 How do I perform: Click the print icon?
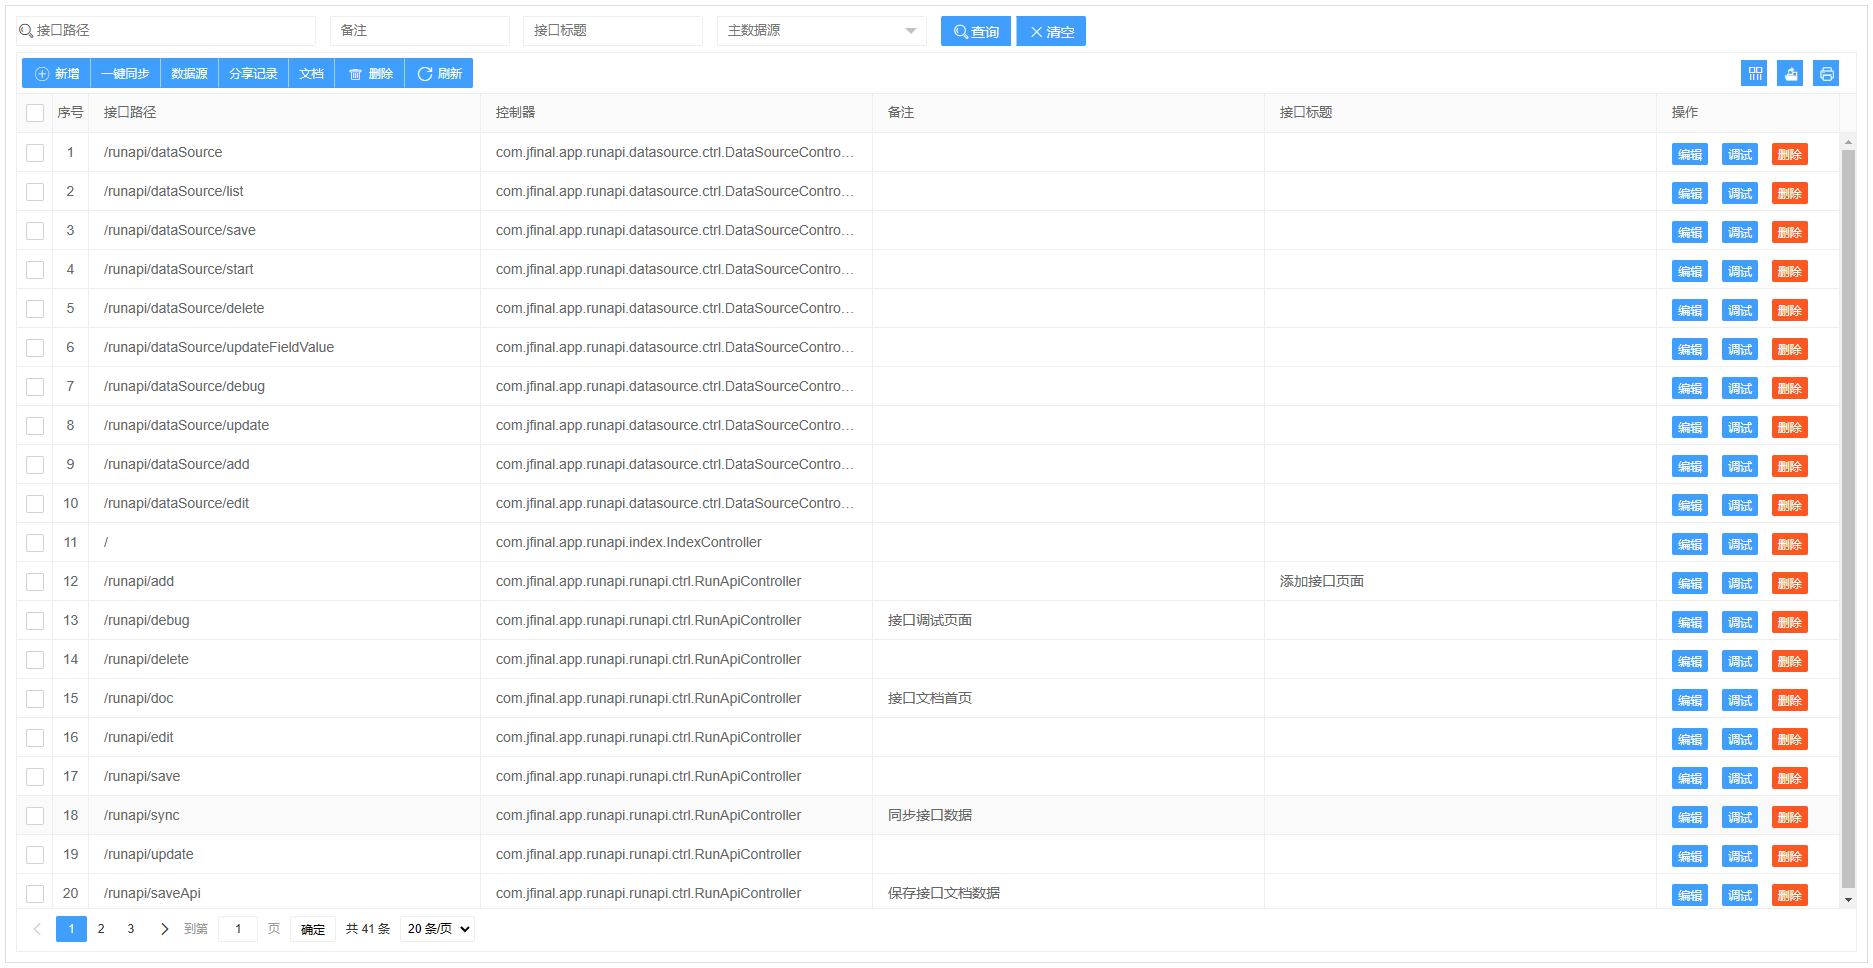pos(1826,73)
